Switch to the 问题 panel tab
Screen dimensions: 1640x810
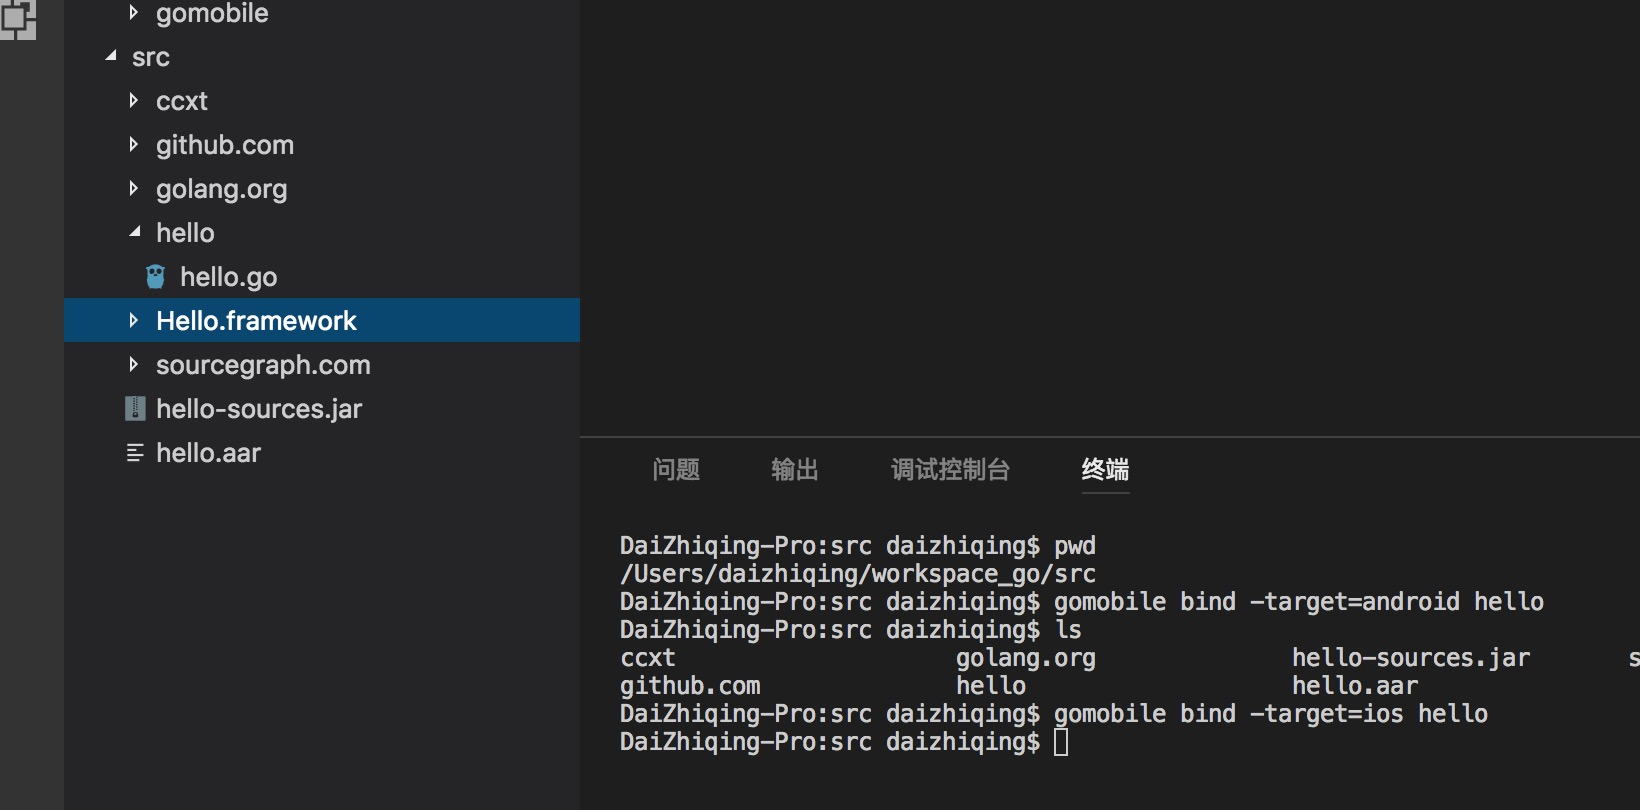coord(676,470)
